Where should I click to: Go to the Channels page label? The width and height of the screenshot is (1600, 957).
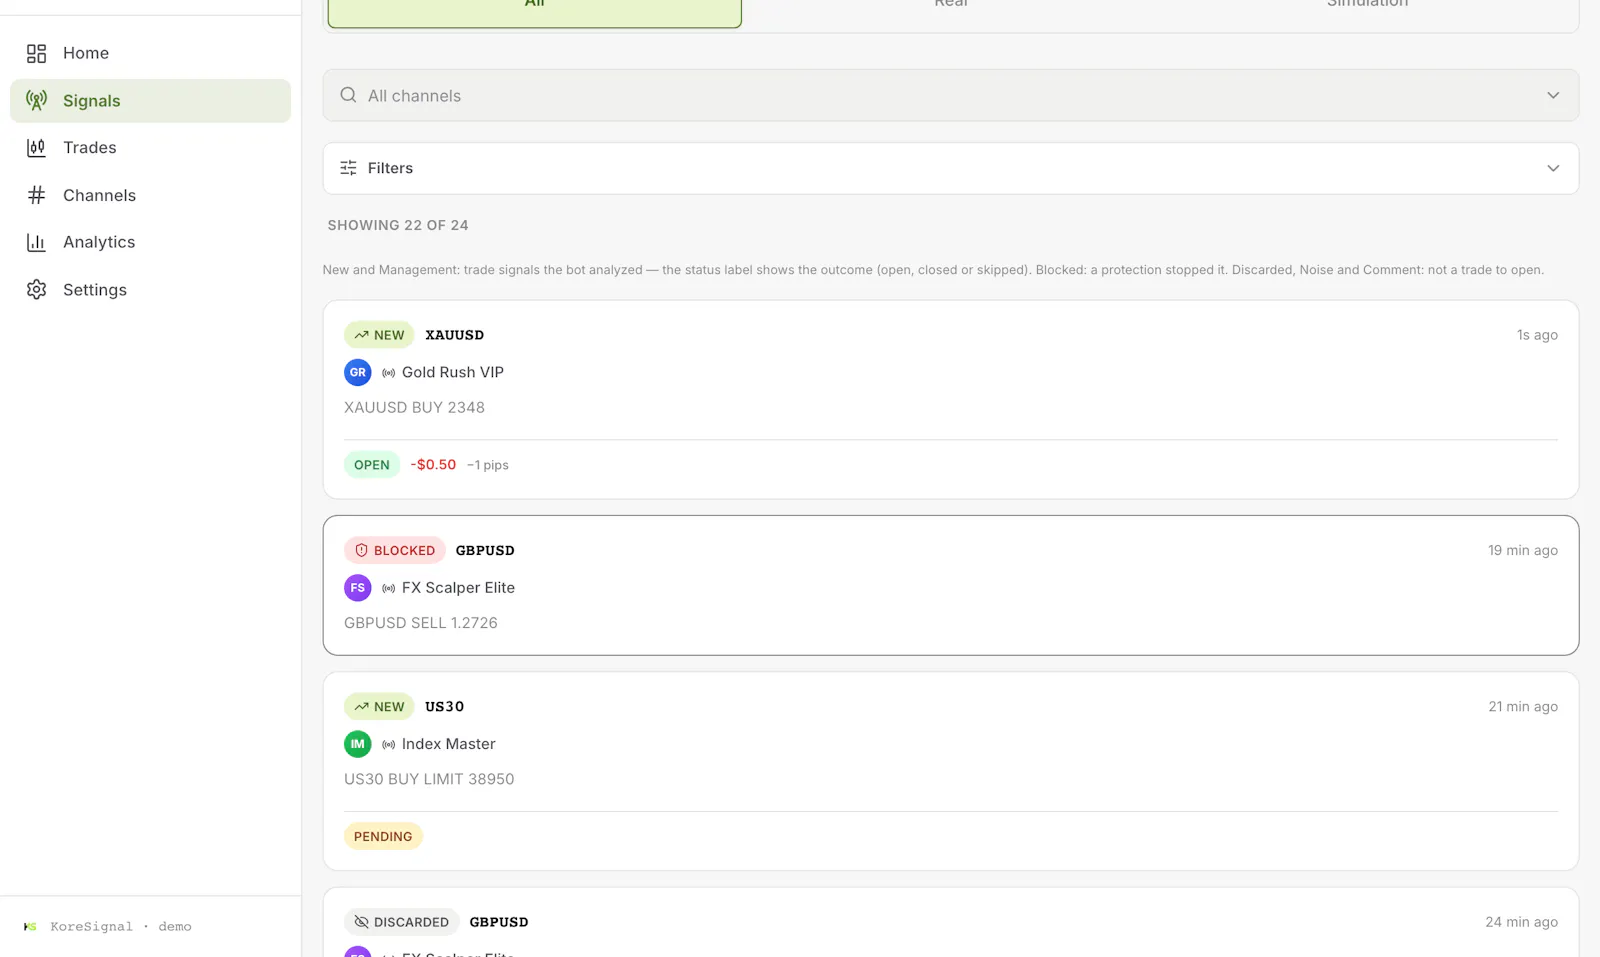click(x=99, y=195)
